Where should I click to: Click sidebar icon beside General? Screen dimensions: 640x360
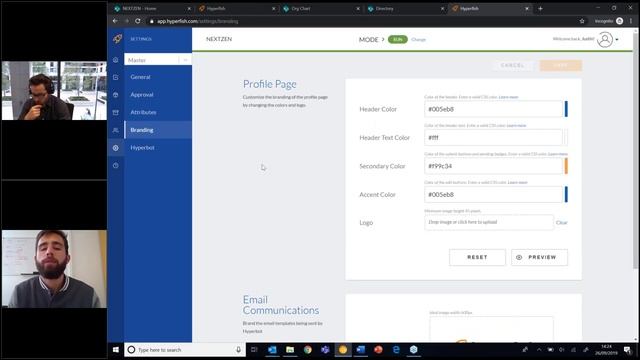click(x=116, y=77)
